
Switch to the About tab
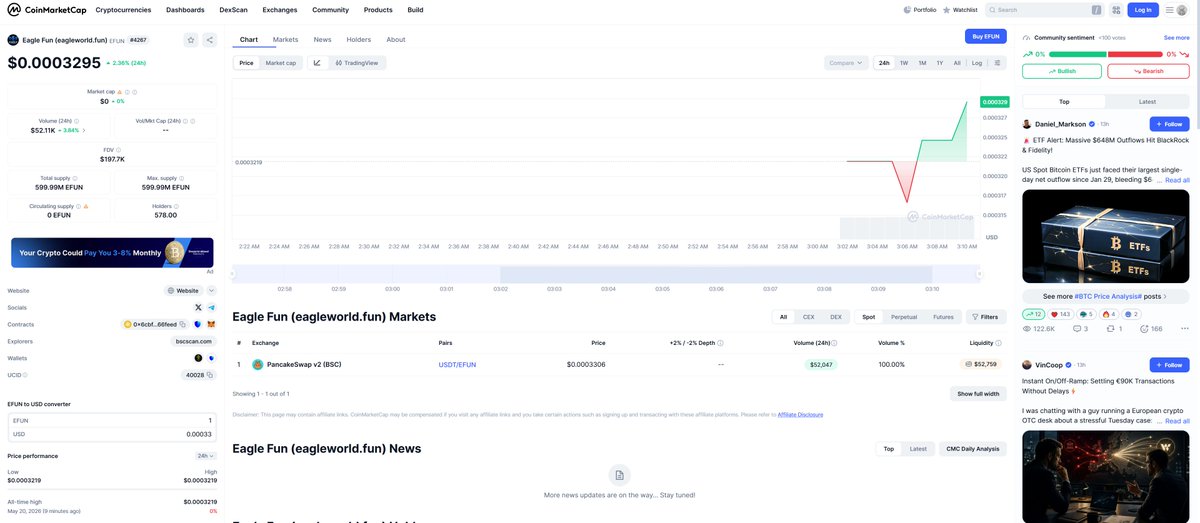[396, 39]
